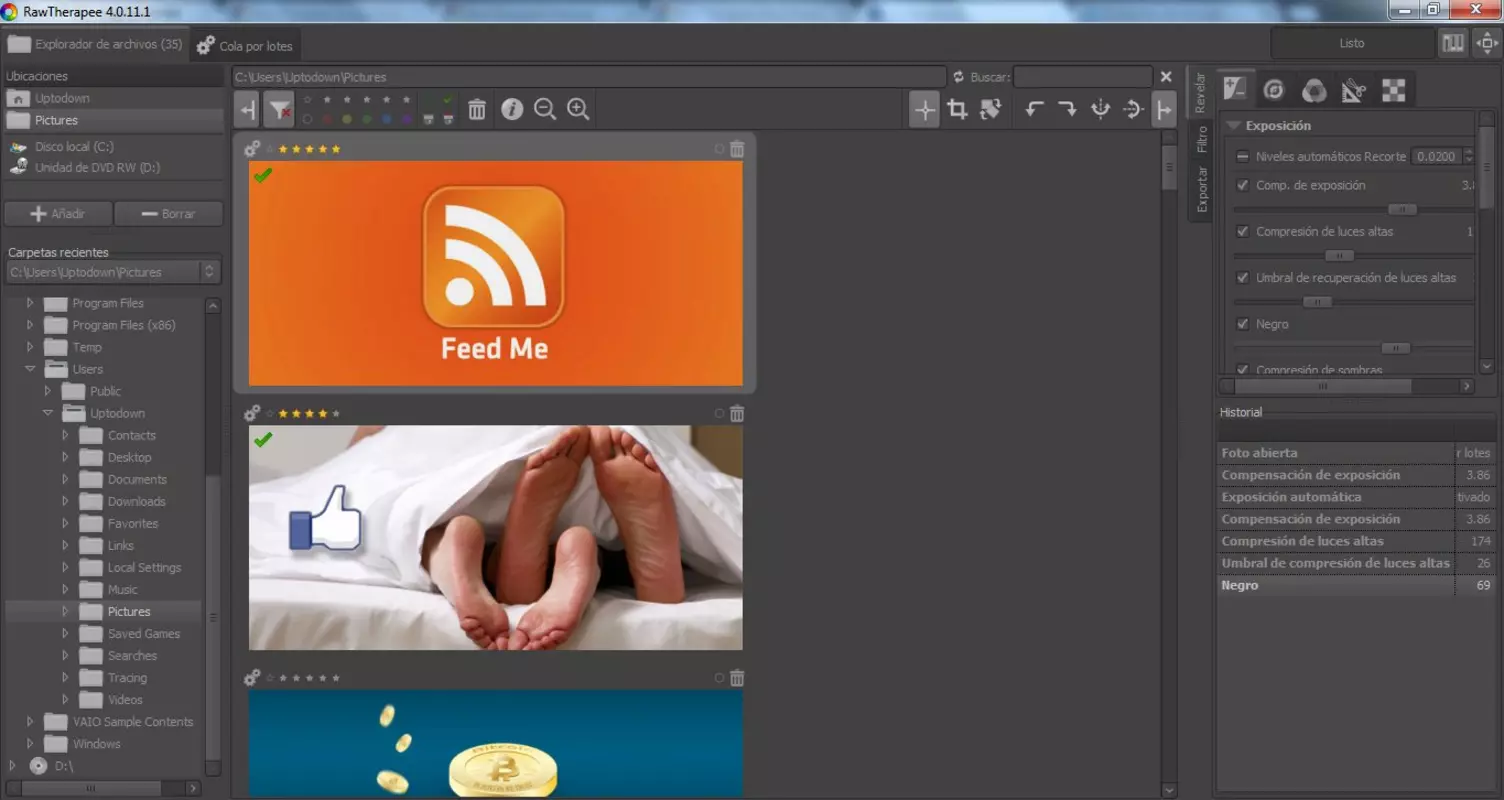1504x800 pixels.
Task: Open the Exposure tools tab icon
Action: pos(1236,89)
